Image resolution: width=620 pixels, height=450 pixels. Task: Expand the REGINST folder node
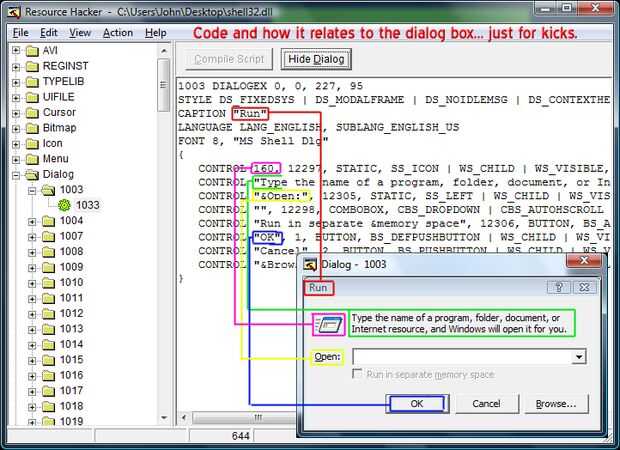[16, 66]
